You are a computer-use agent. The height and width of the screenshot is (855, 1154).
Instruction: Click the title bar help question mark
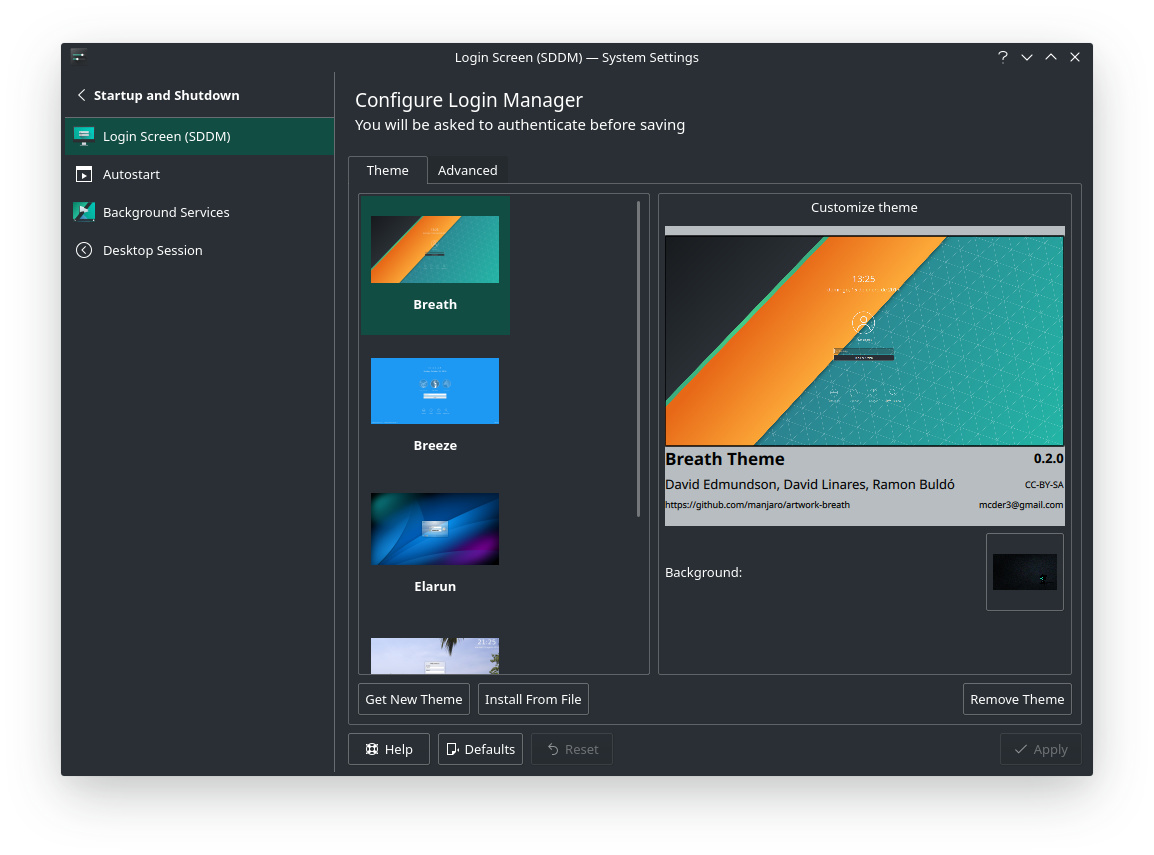[1002, 57]
